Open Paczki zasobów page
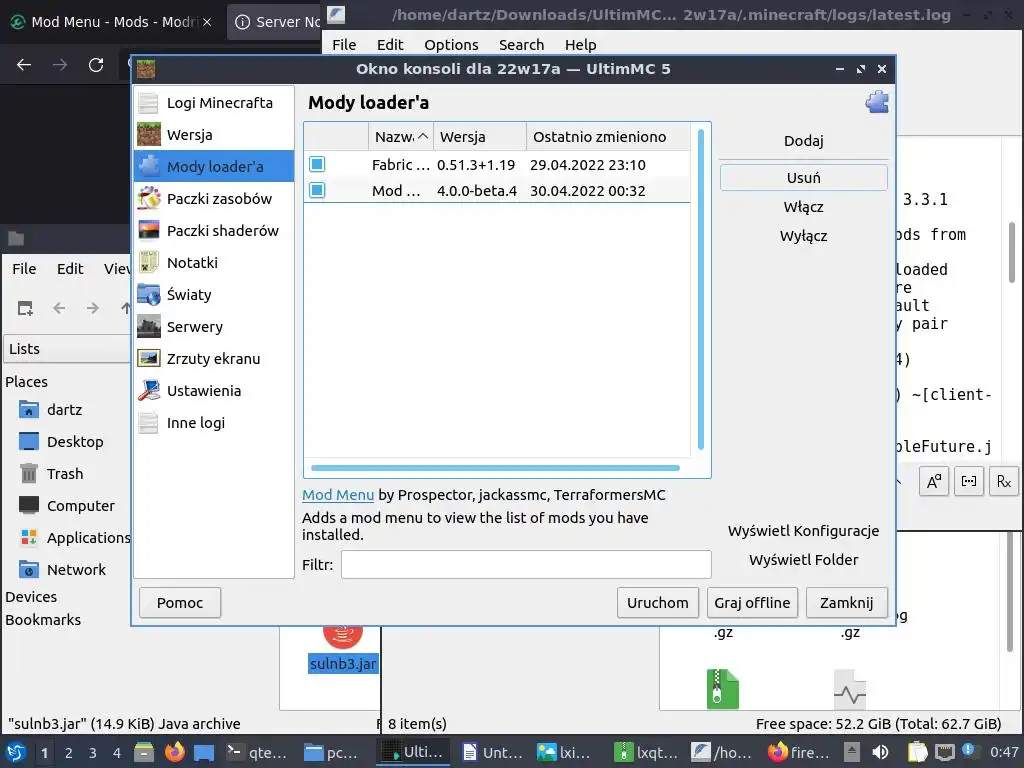1024x768 pixels. click(x=214, y=199)
